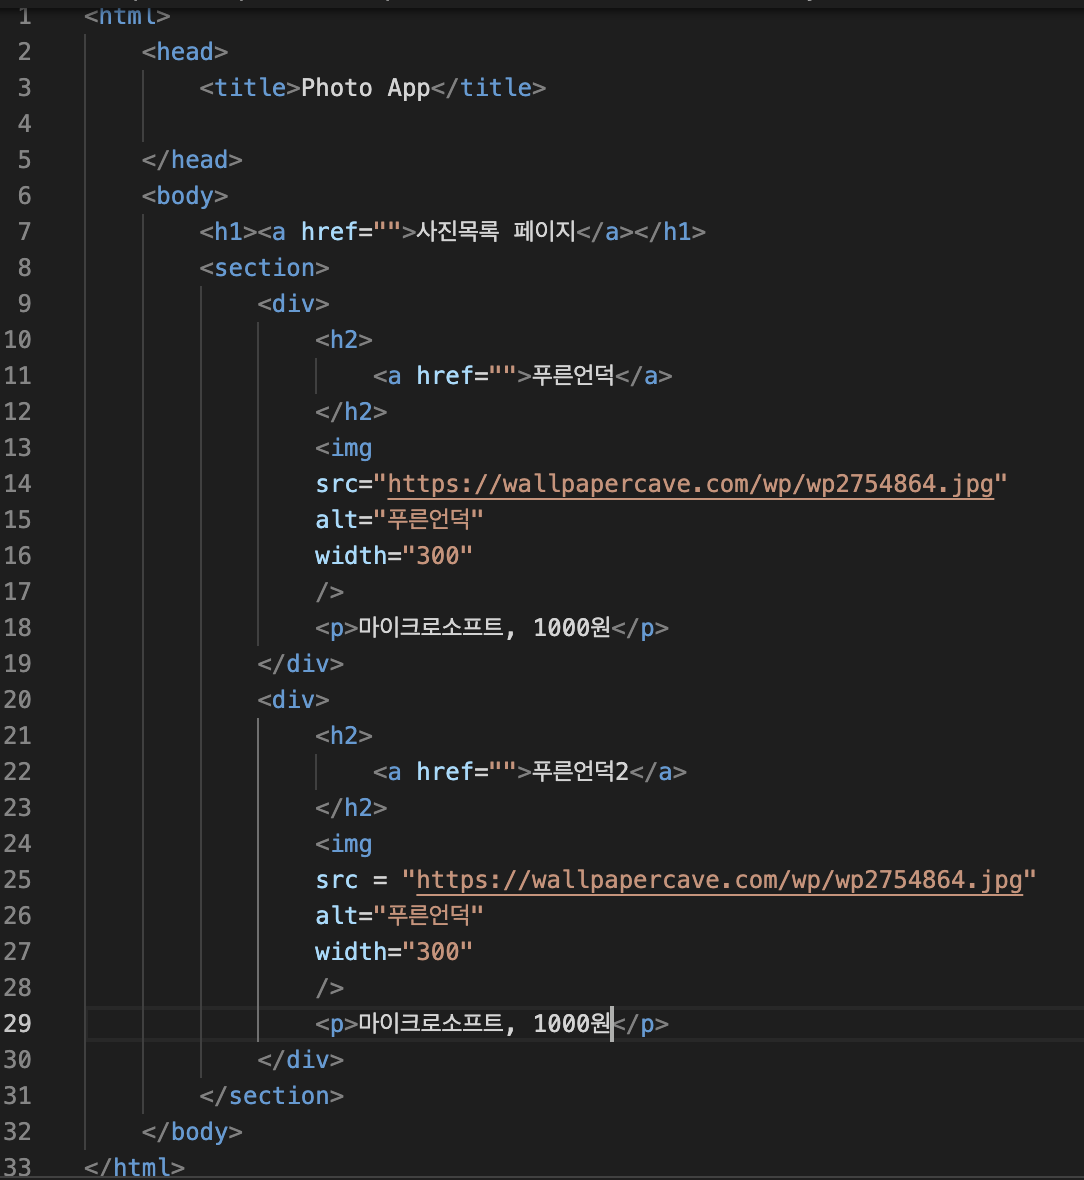Click the self-closing '/>' on line 28

(x=330, y=988)
